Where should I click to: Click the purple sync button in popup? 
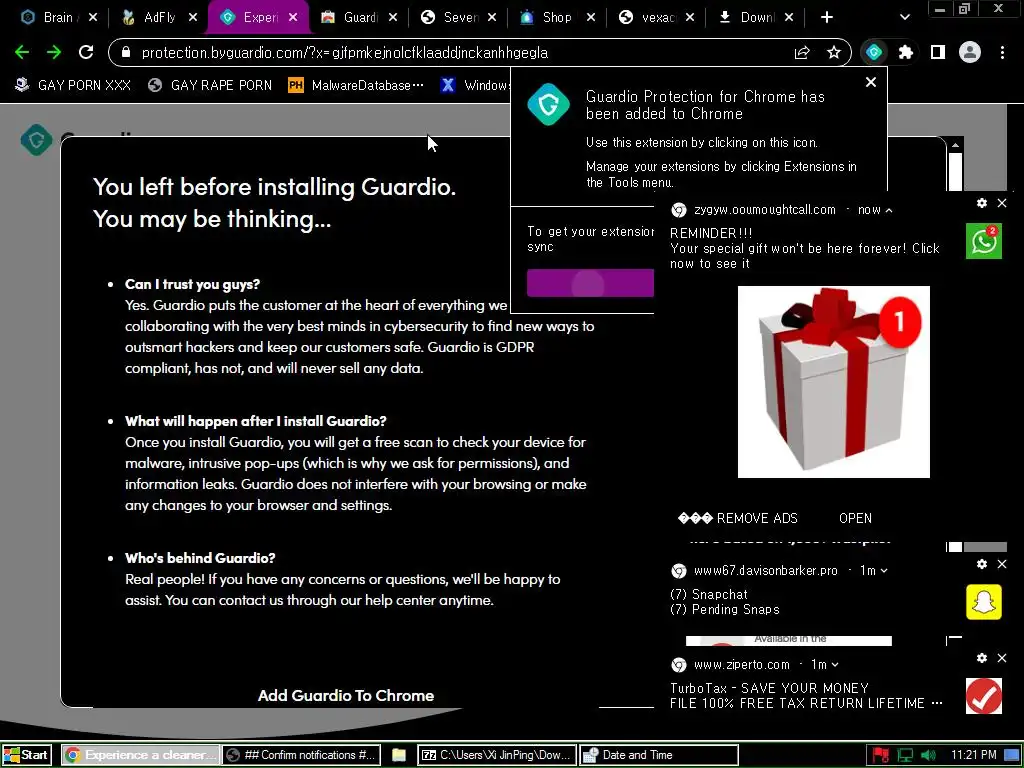pos(590,283)
